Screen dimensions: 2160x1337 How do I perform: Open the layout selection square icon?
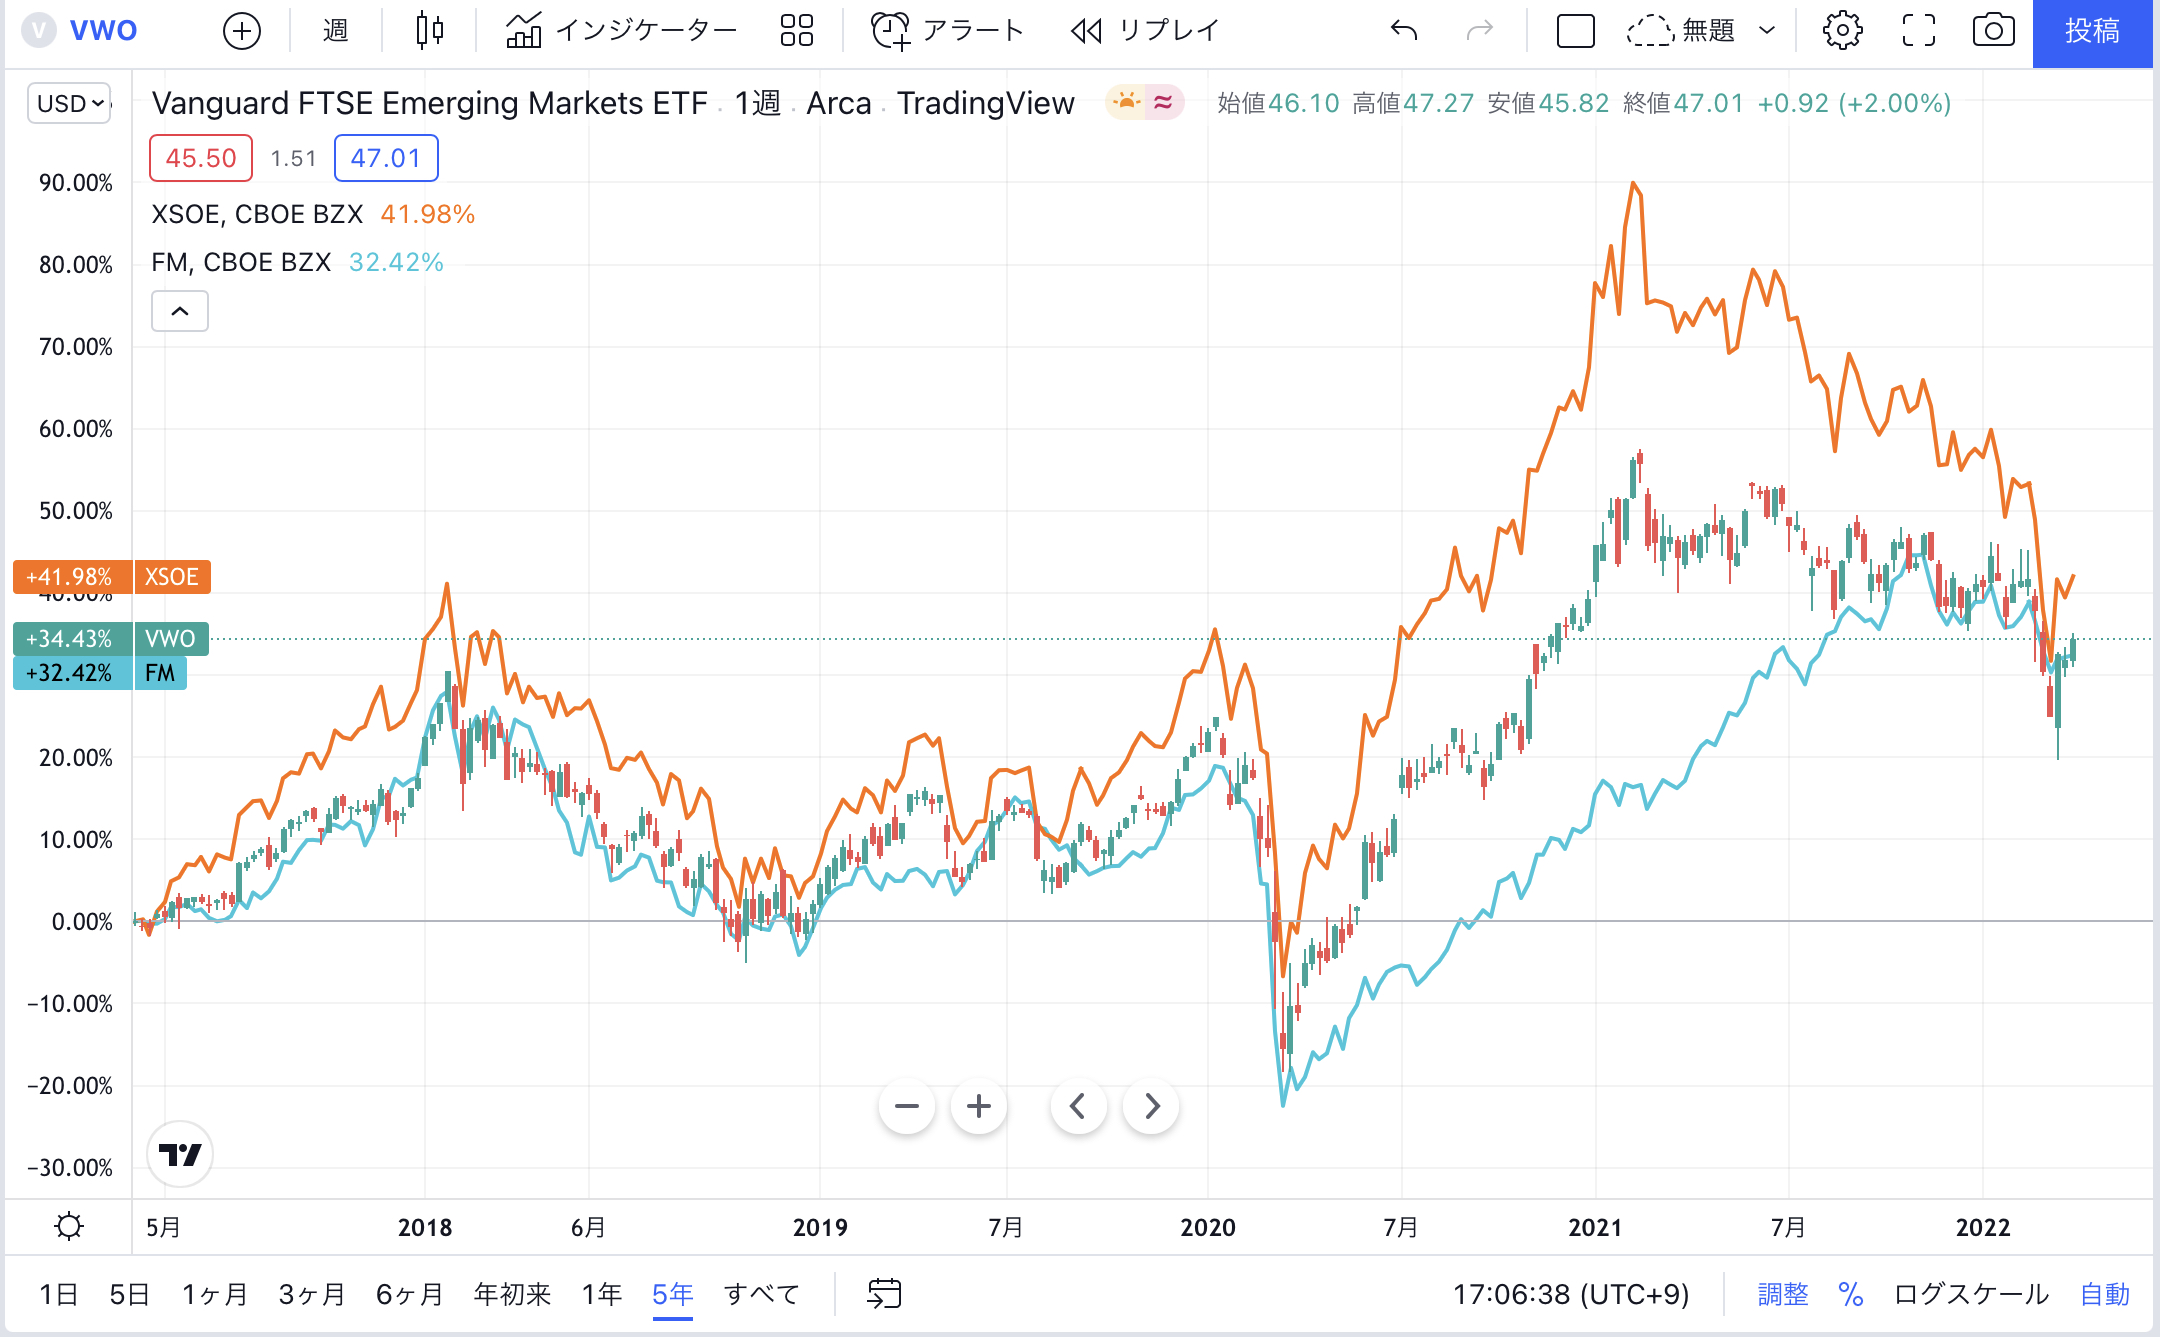click(1575, 31)
